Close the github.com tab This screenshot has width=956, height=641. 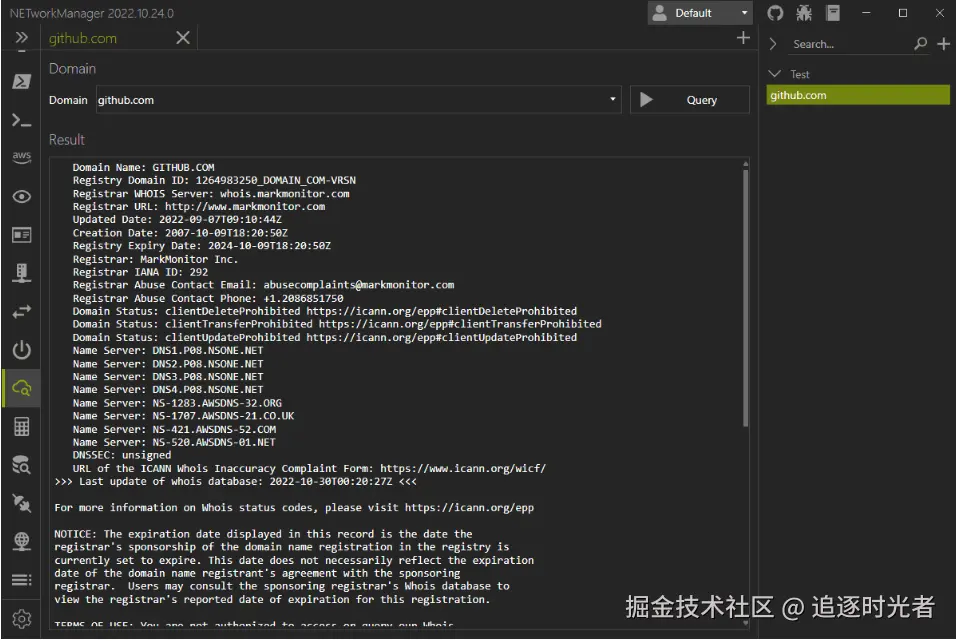click(x=182, y=38)
